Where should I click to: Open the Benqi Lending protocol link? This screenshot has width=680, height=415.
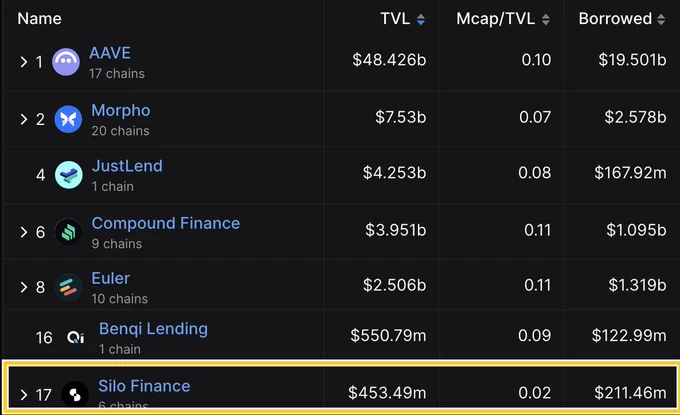pos(153,329)
